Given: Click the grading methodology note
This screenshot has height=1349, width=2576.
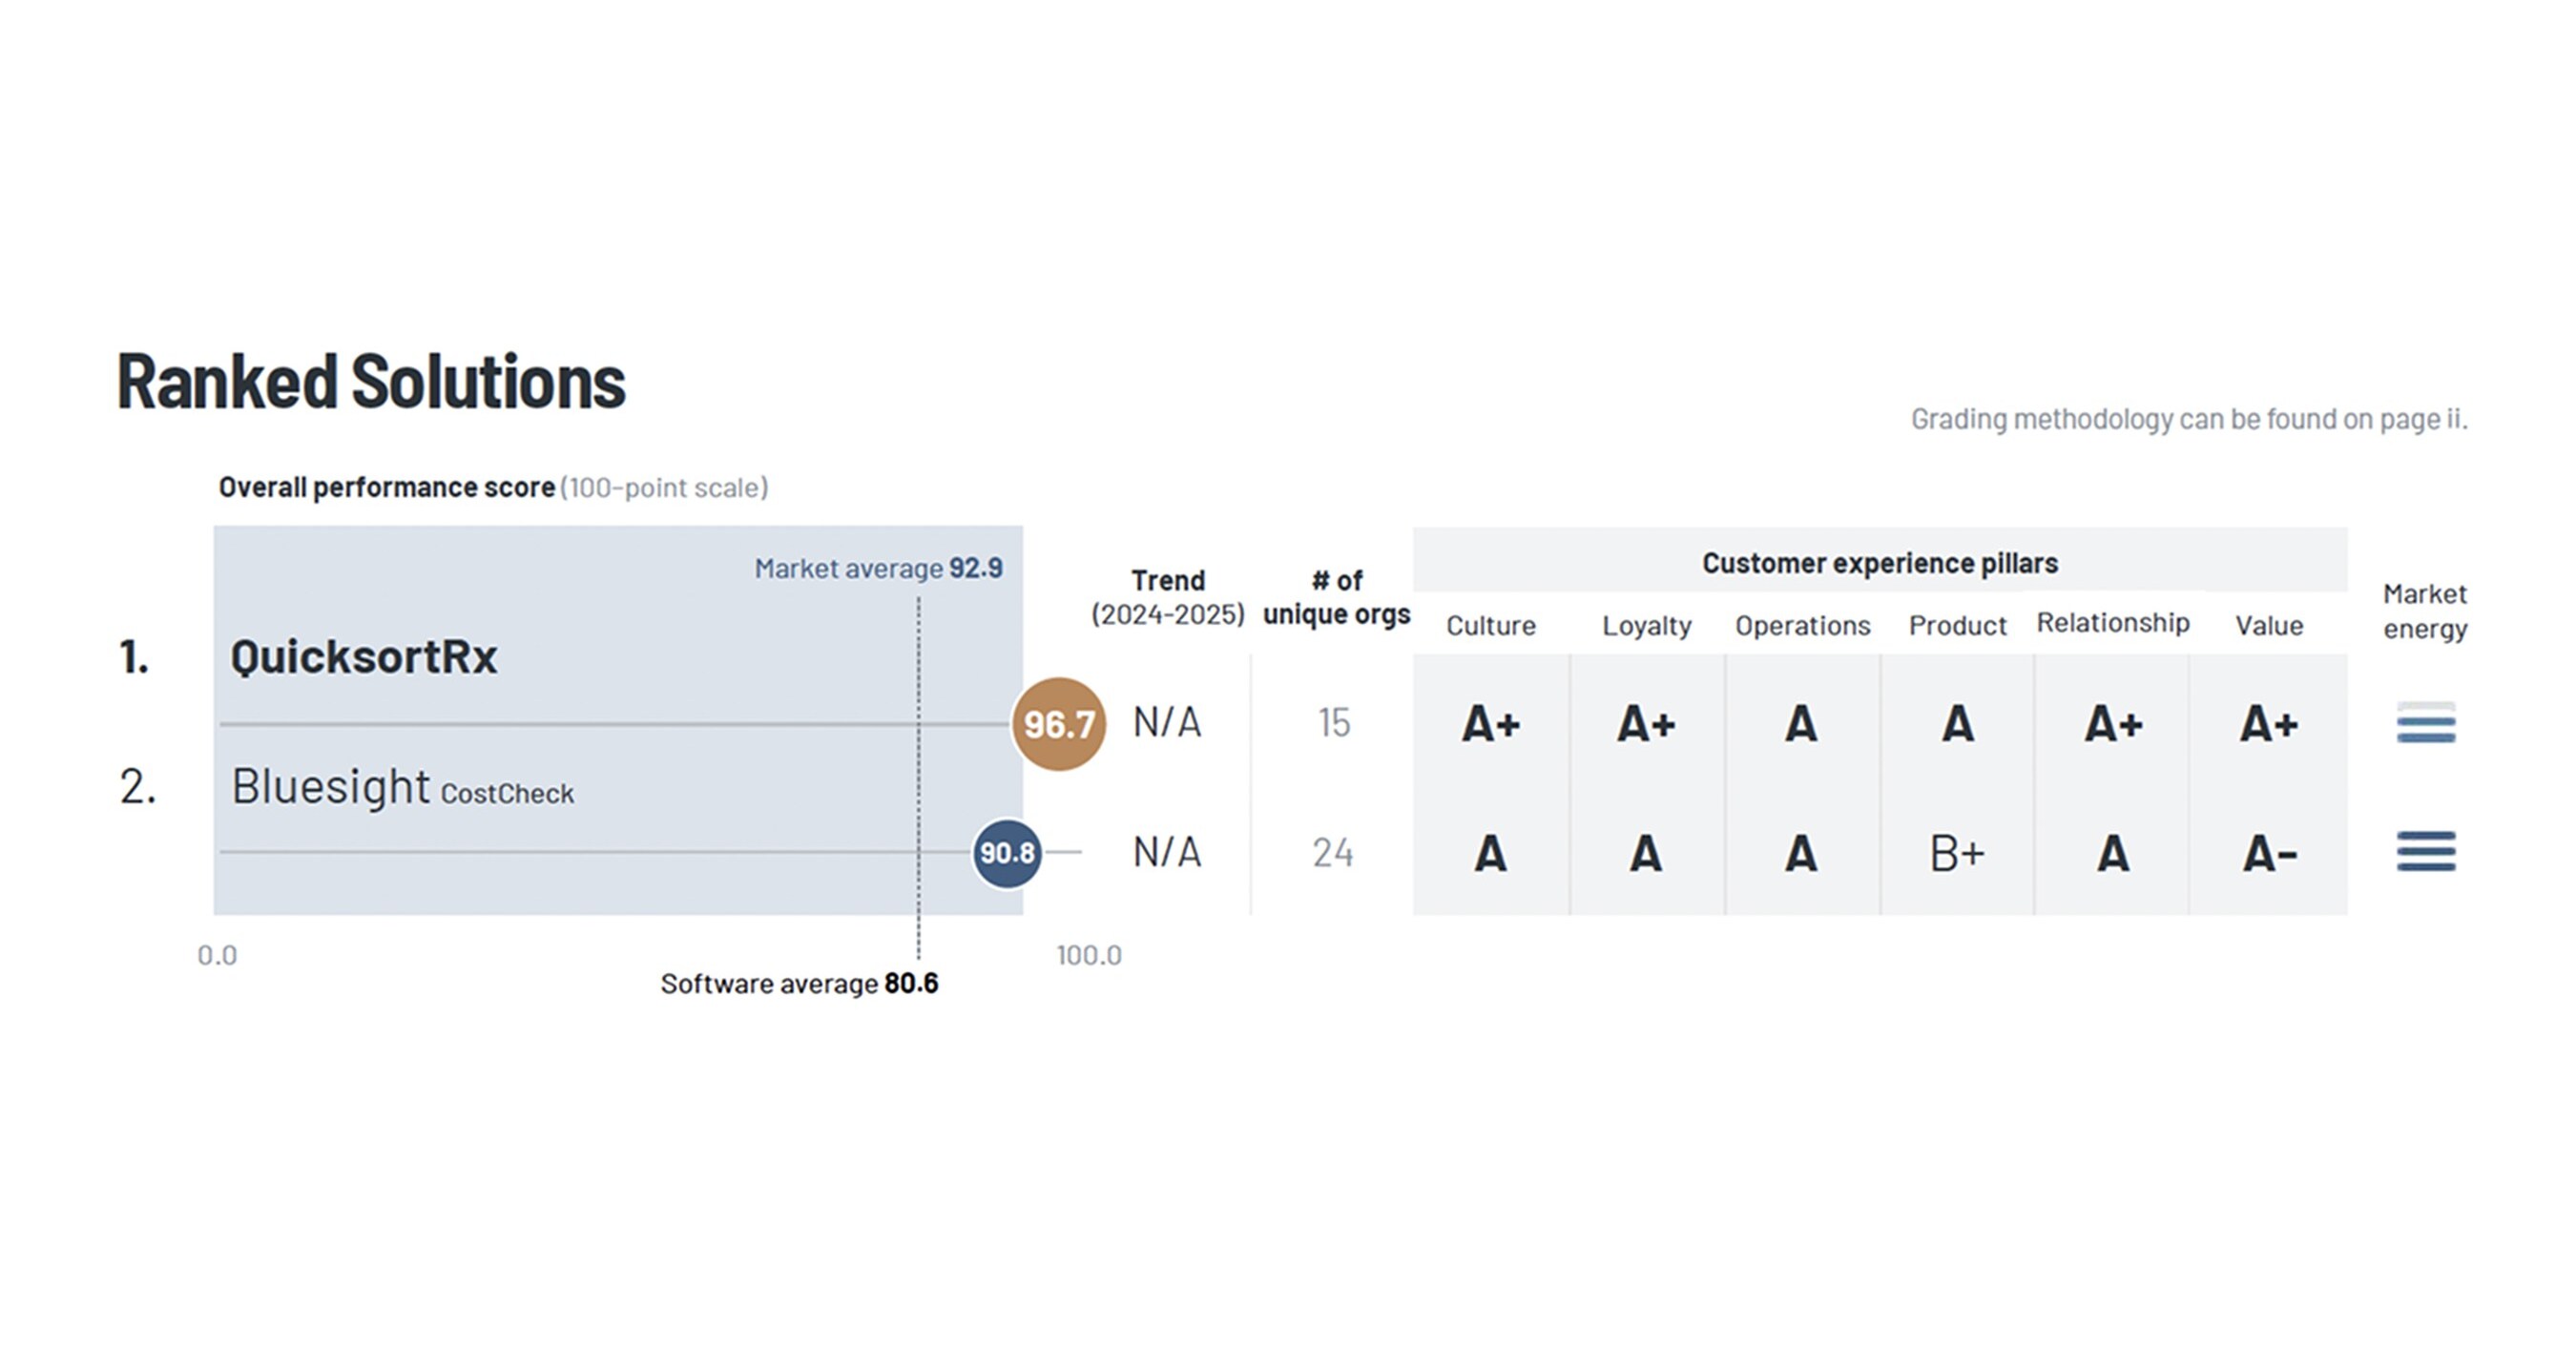Looking at the screenshot, I should 2188,419.
